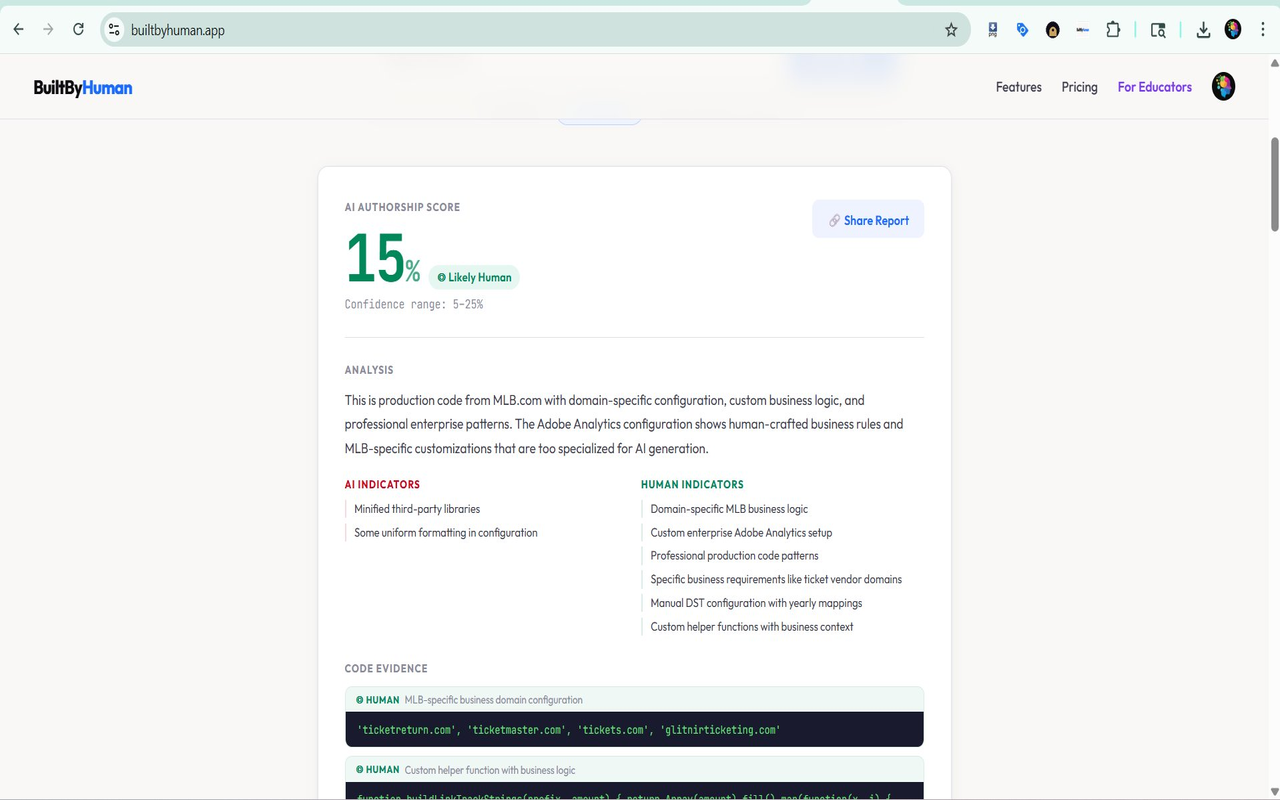
Task: Click the padlock-avatar extension icon
Action: [x=1052, y=29]
